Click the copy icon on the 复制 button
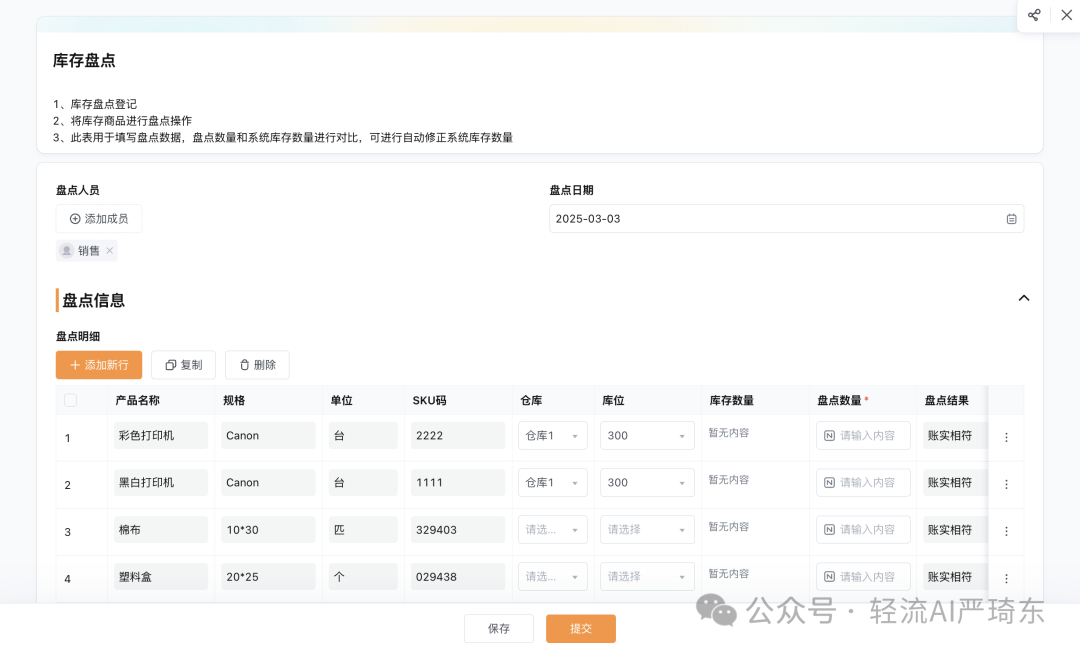Image resolution: width=1080 pixels, height=654 pixels. point(169,364)
